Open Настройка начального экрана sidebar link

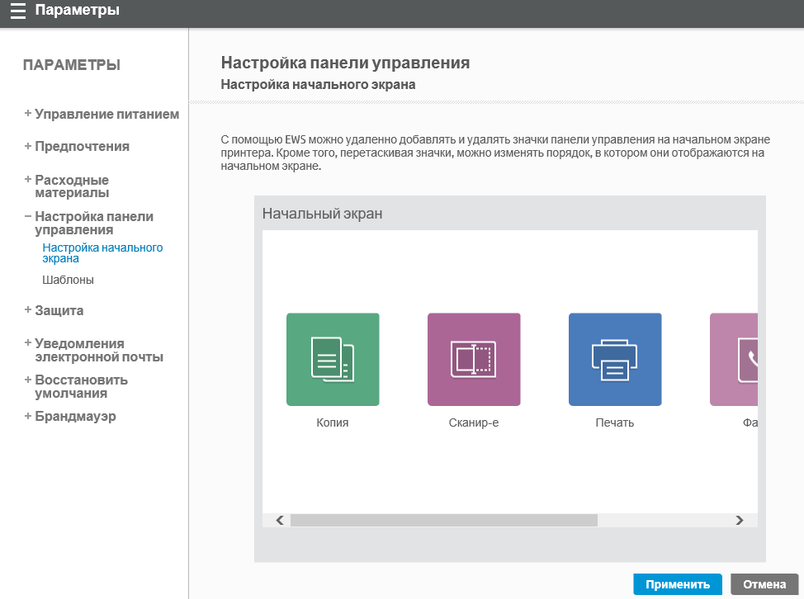coord(102,252)
